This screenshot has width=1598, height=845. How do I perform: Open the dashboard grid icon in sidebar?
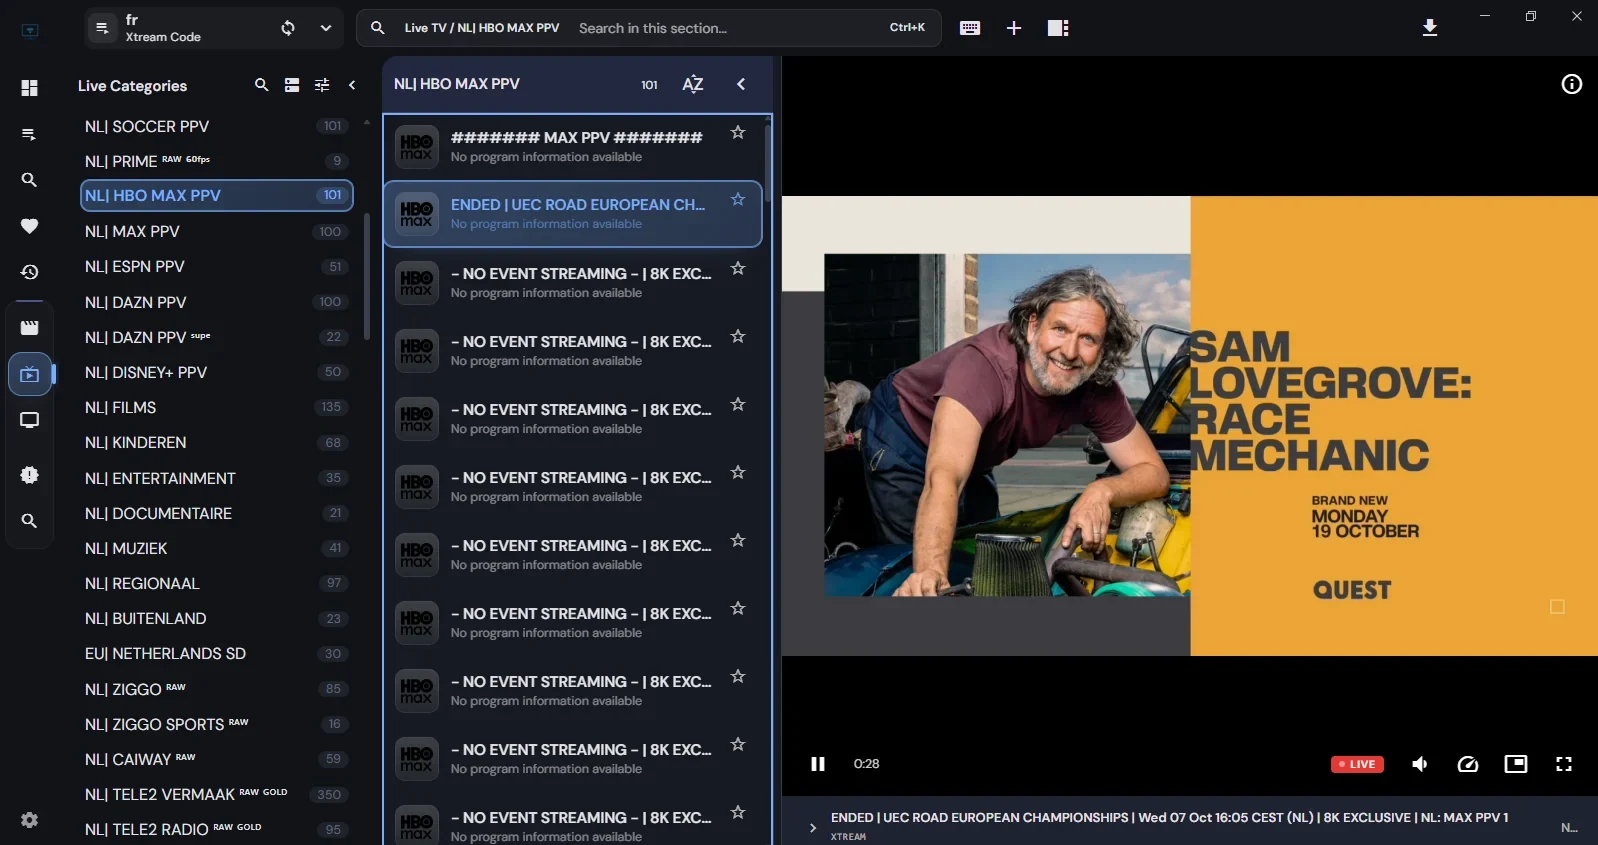pyautogui.click(x=30, y=88)
